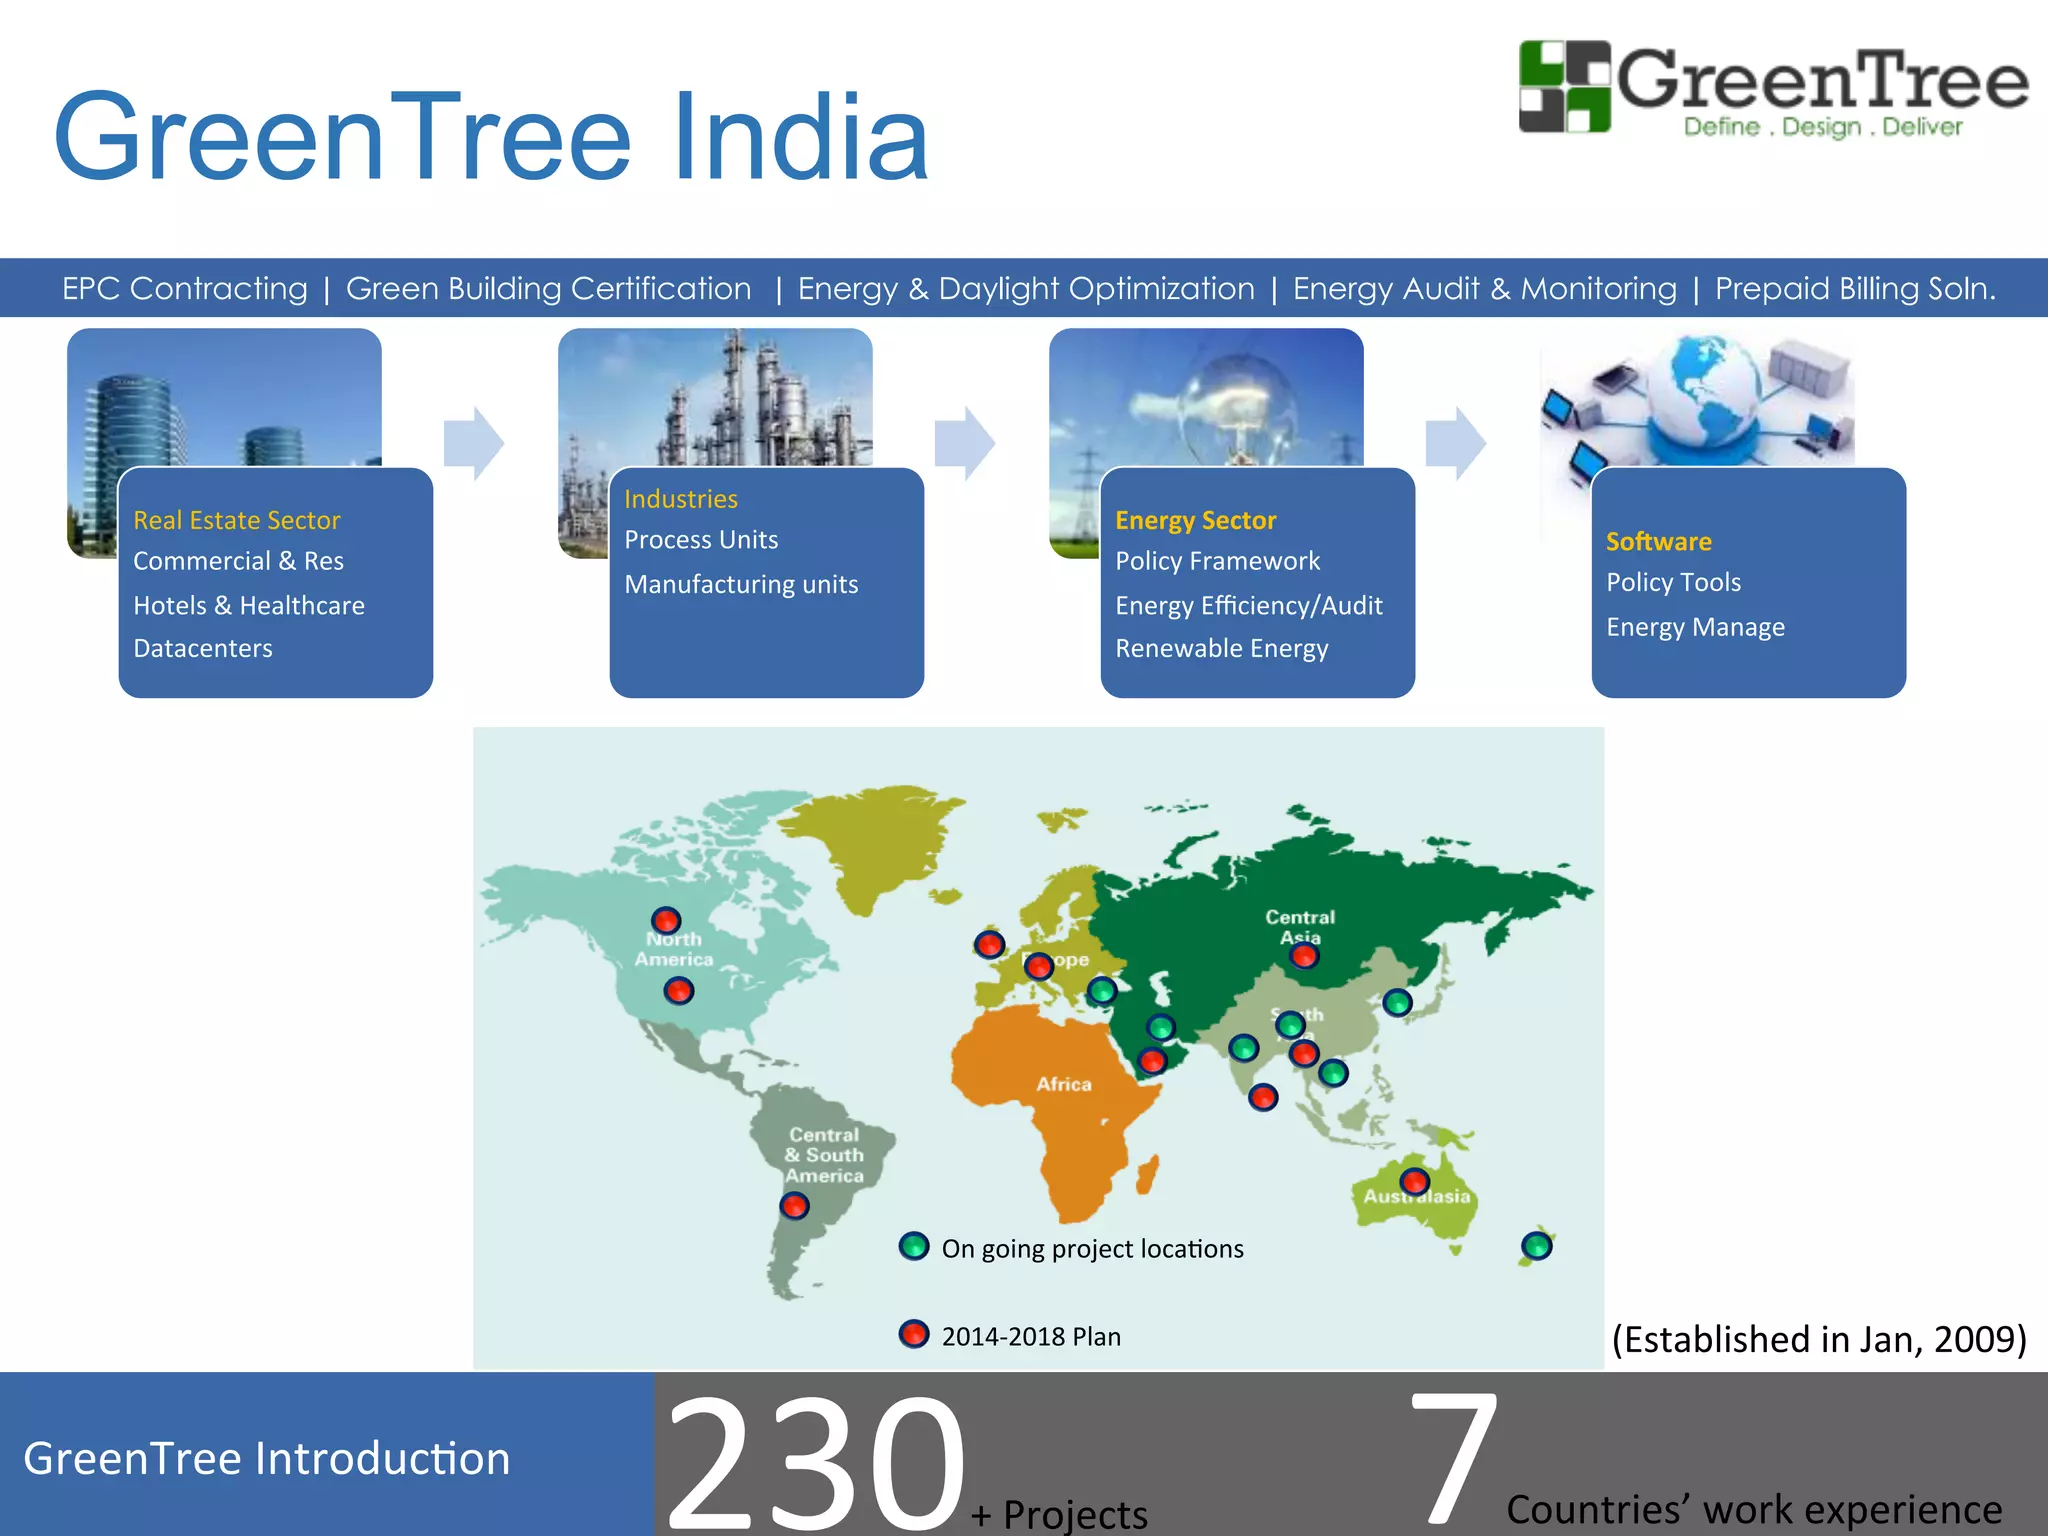The width and height of the screenshot is (2048, 1536).
Task: Select Prepaid Billing Soln. in the banner
Action: [1855, 289]
